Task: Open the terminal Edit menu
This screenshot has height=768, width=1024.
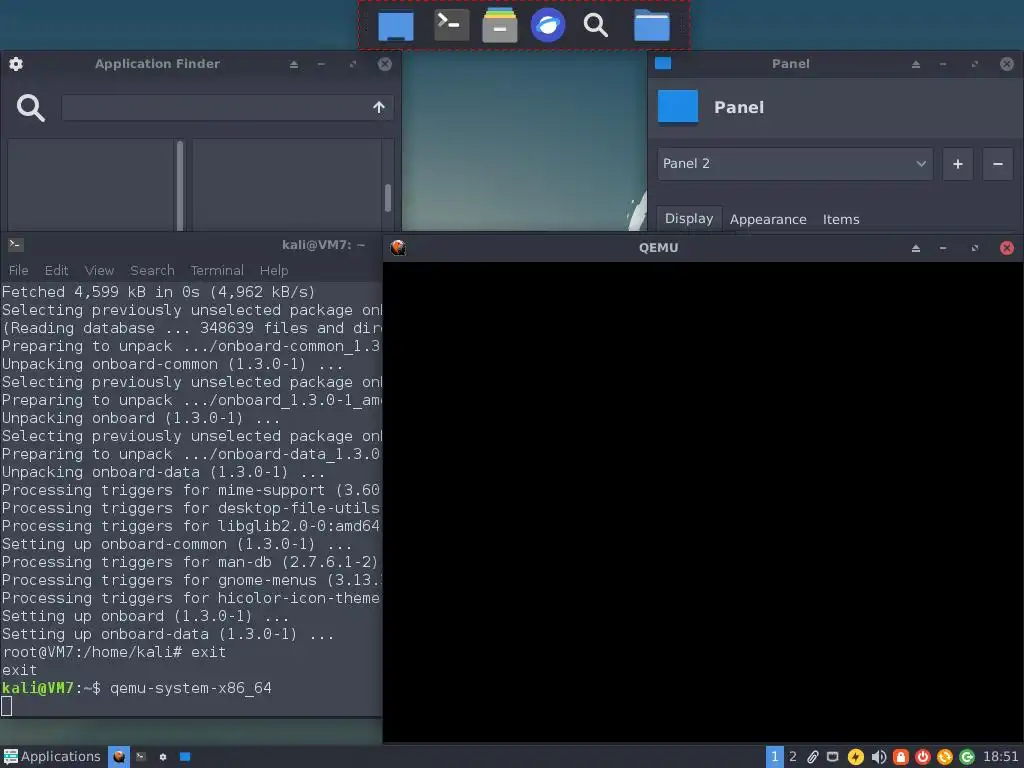Action: coord(56,270)
